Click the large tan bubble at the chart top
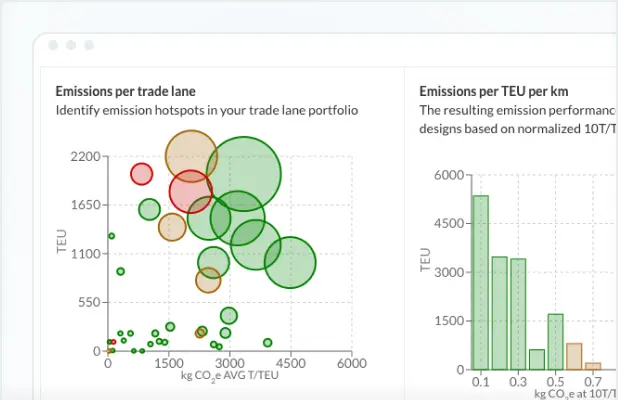 coord(191,154)
